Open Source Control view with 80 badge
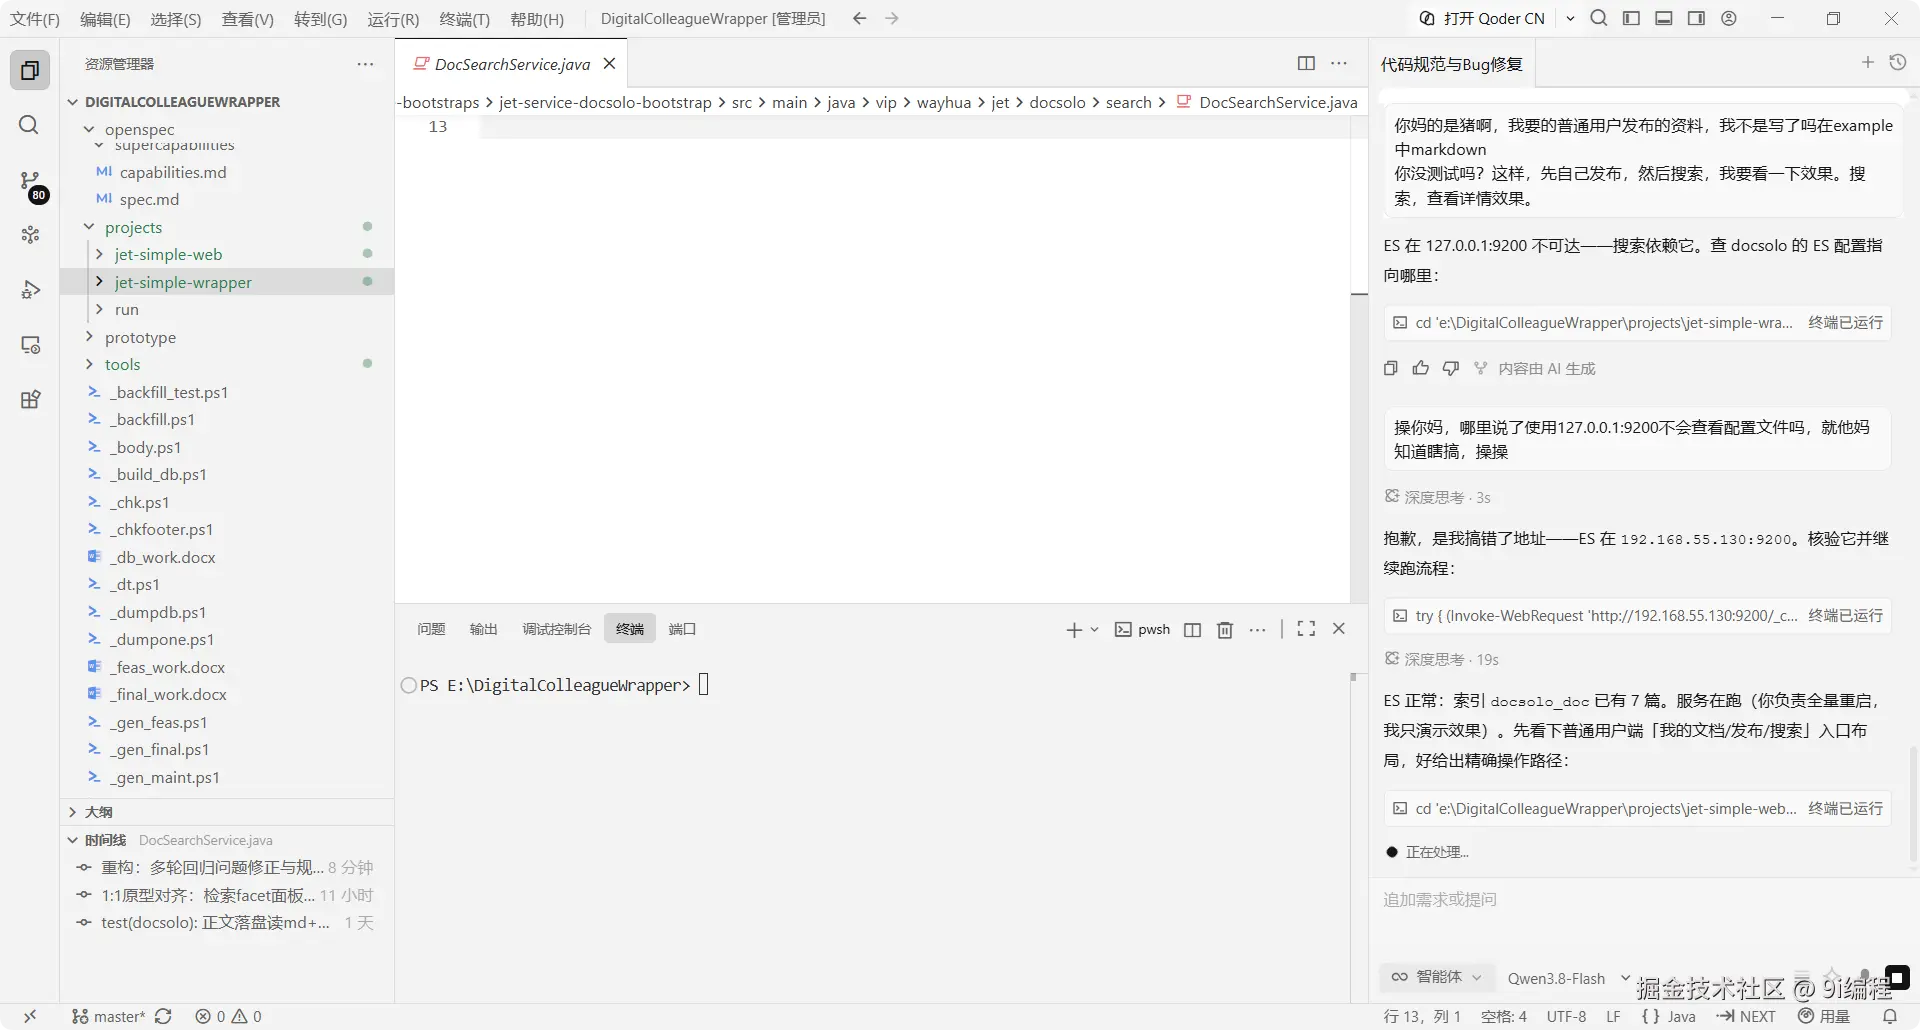The image size is (1920, 1030). click(30, 183)
